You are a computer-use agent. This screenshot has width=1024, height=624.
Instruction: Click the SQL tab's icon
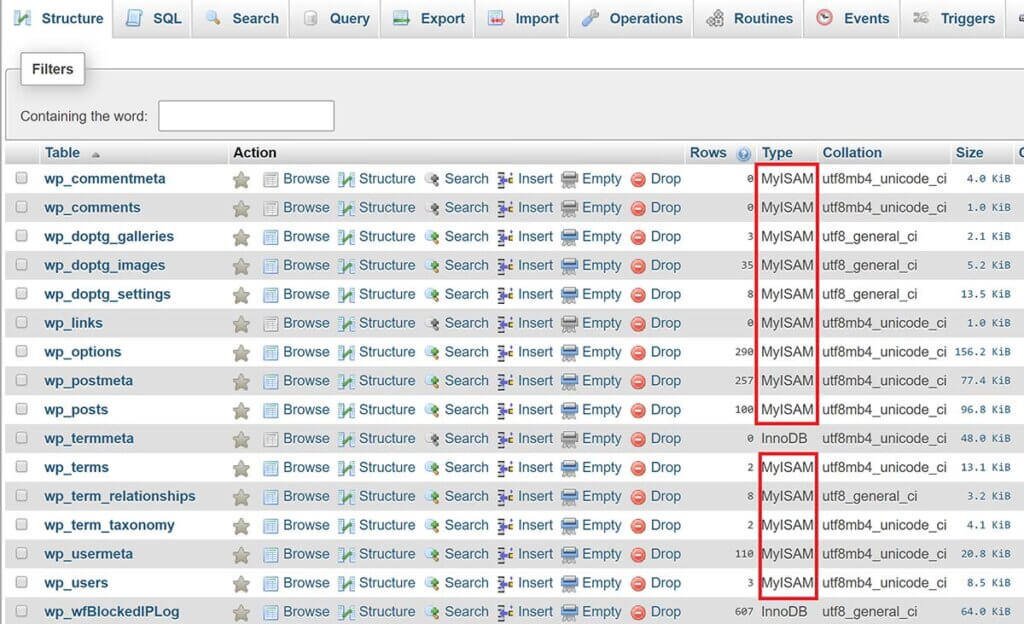point(134,18)
